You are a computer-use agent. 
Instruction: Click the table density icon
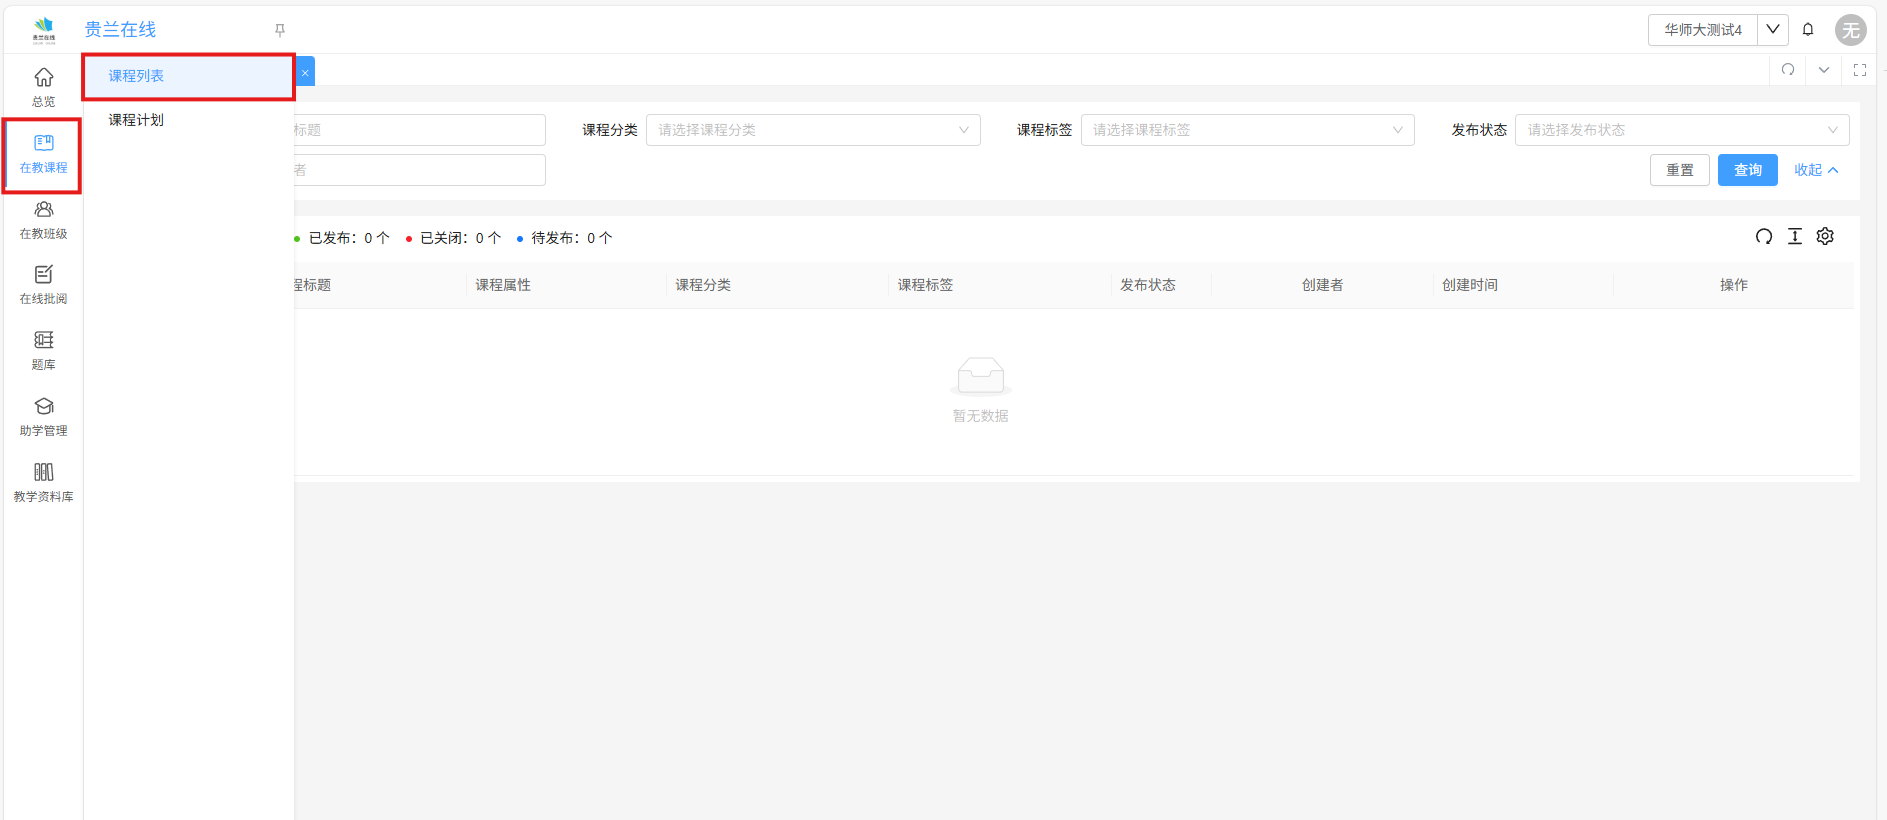1795,236
